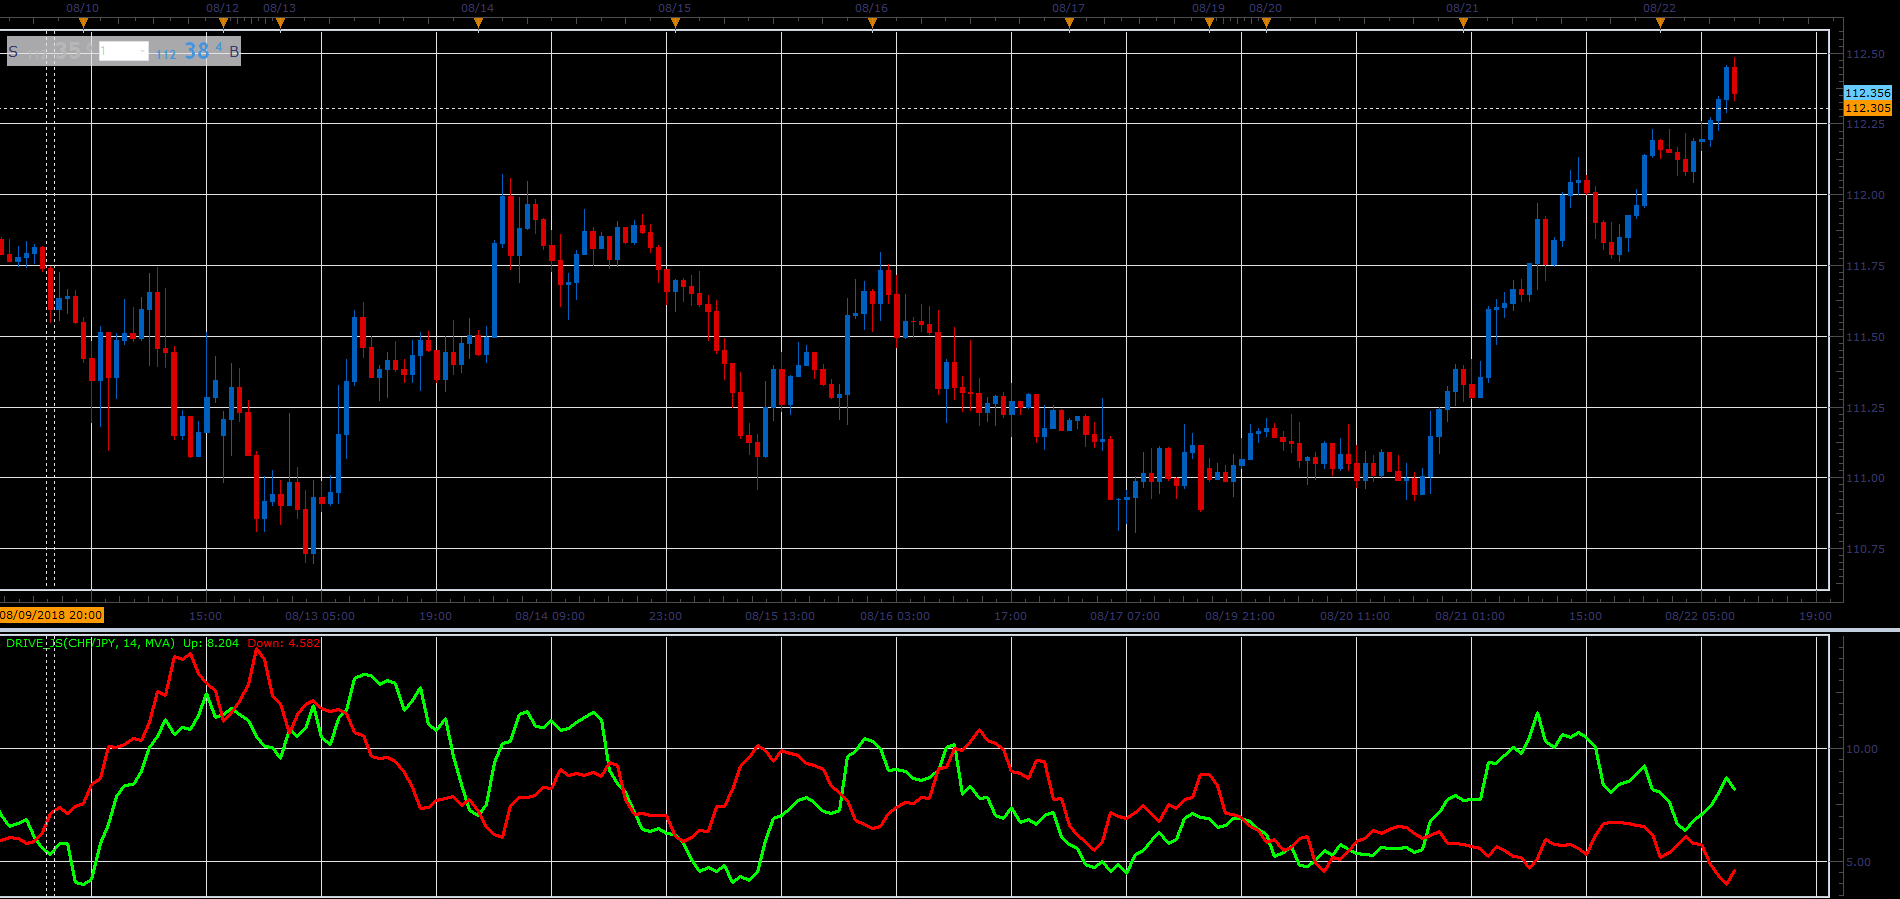The image size is (1900, 899).
Task: Select the DRIVE_JS(CHF/JPY, 14, MVA) indicator label
Action: (90, 643)
